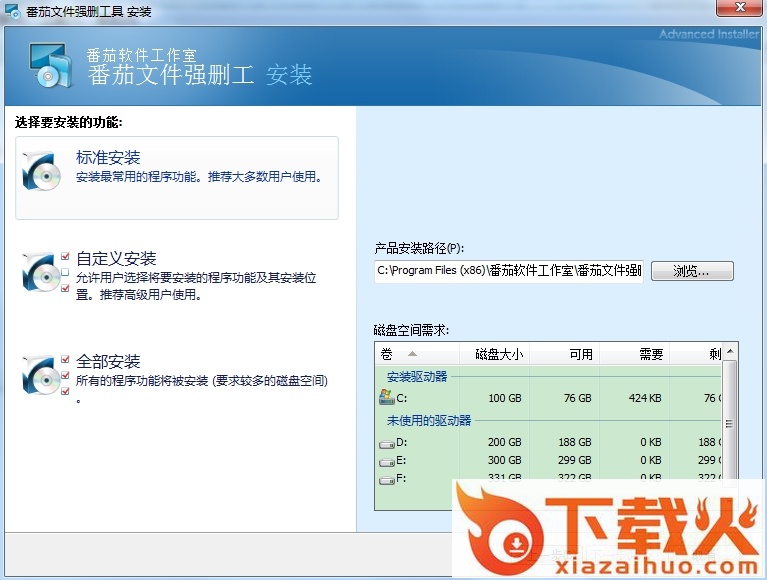Click the disk table vertical scrollbar thumb
The image size is (767, 580).
[729, 424]
